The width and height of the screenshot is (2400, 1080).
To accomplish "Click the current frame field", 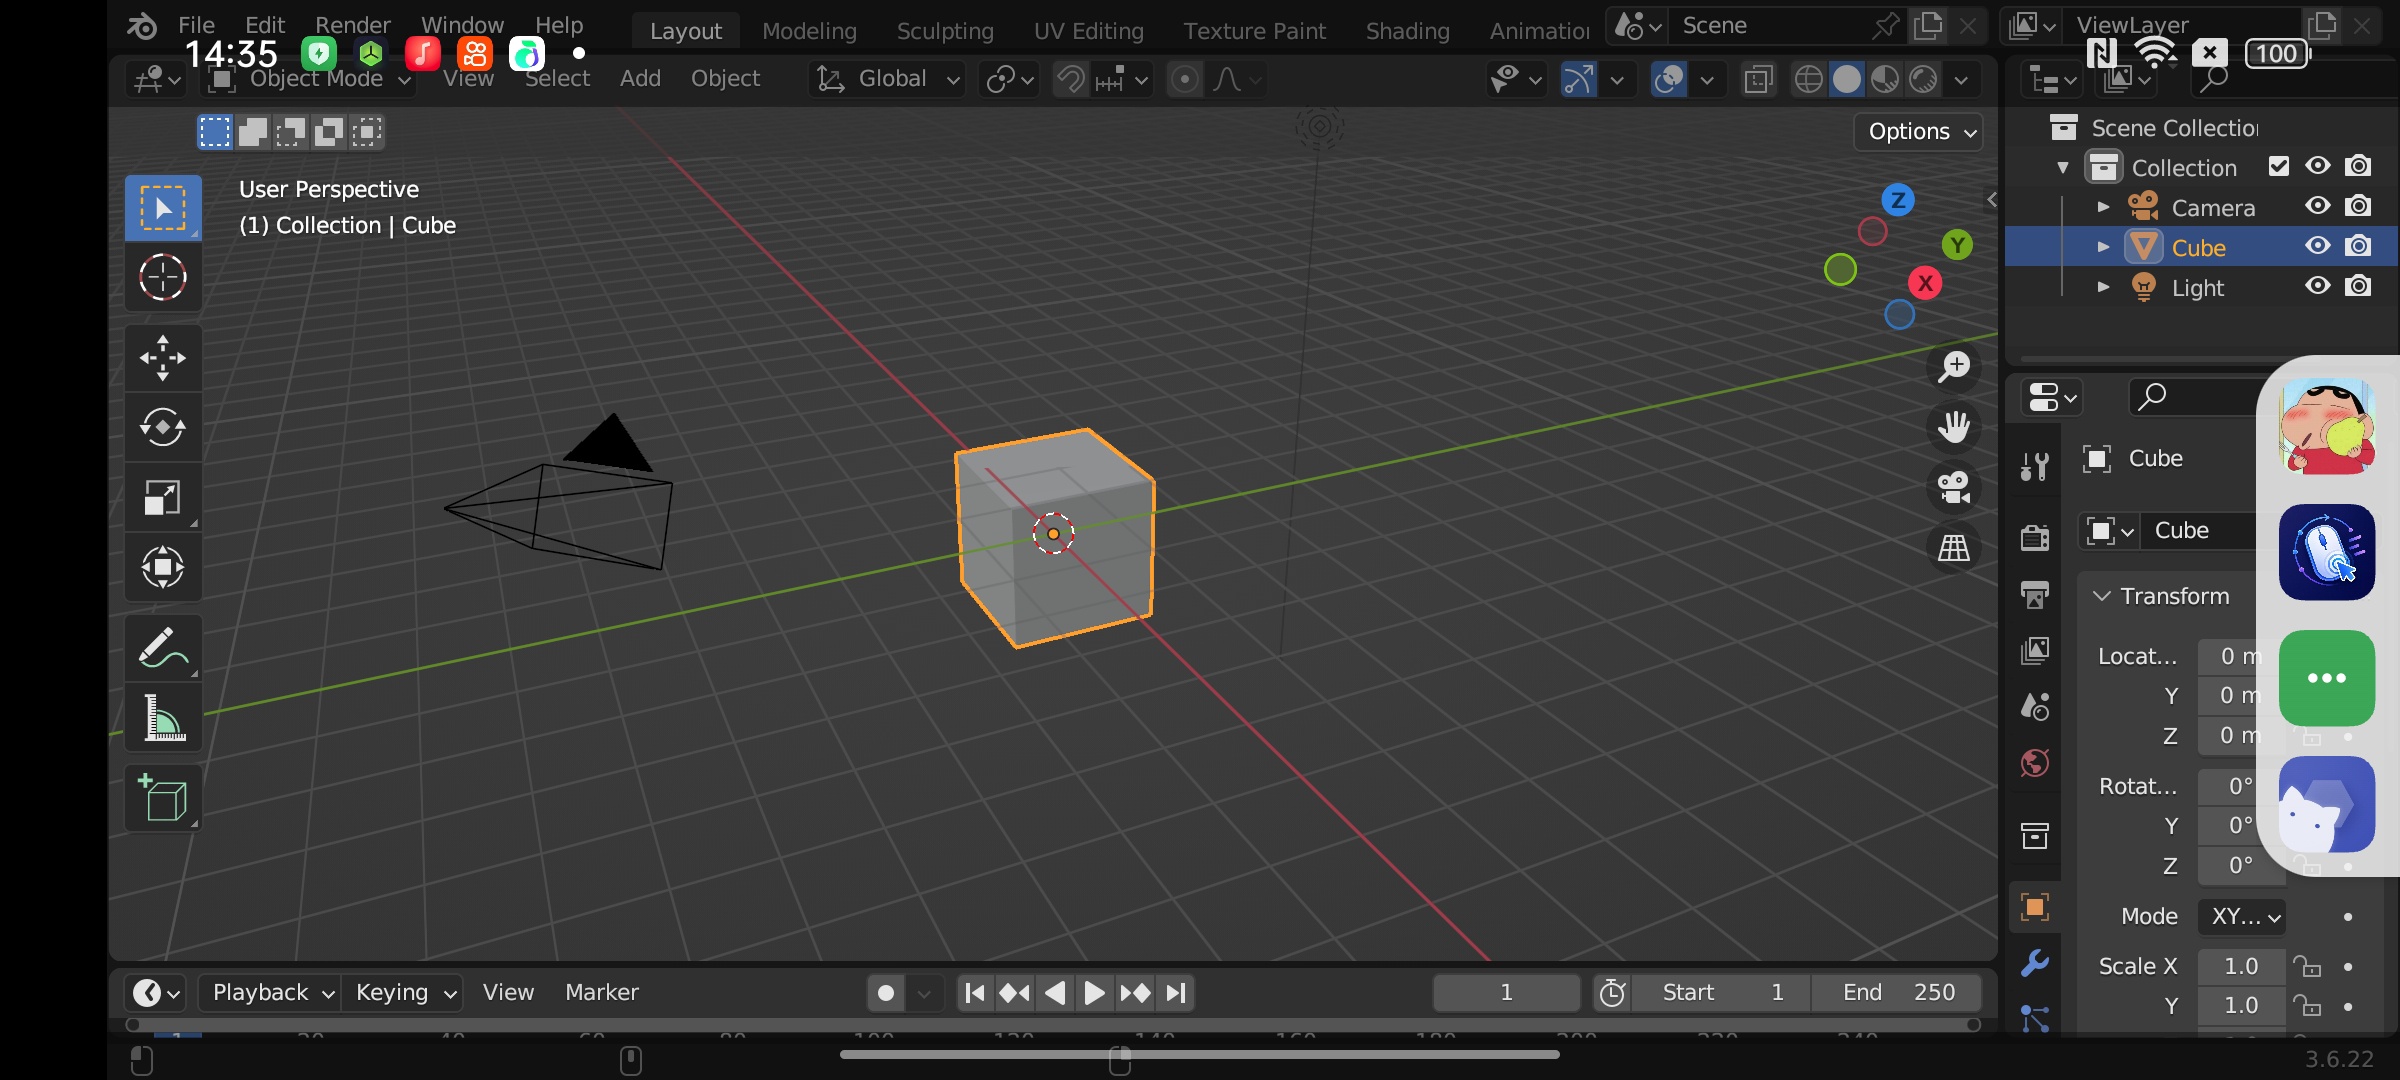I will click(x=1506, y=993).
